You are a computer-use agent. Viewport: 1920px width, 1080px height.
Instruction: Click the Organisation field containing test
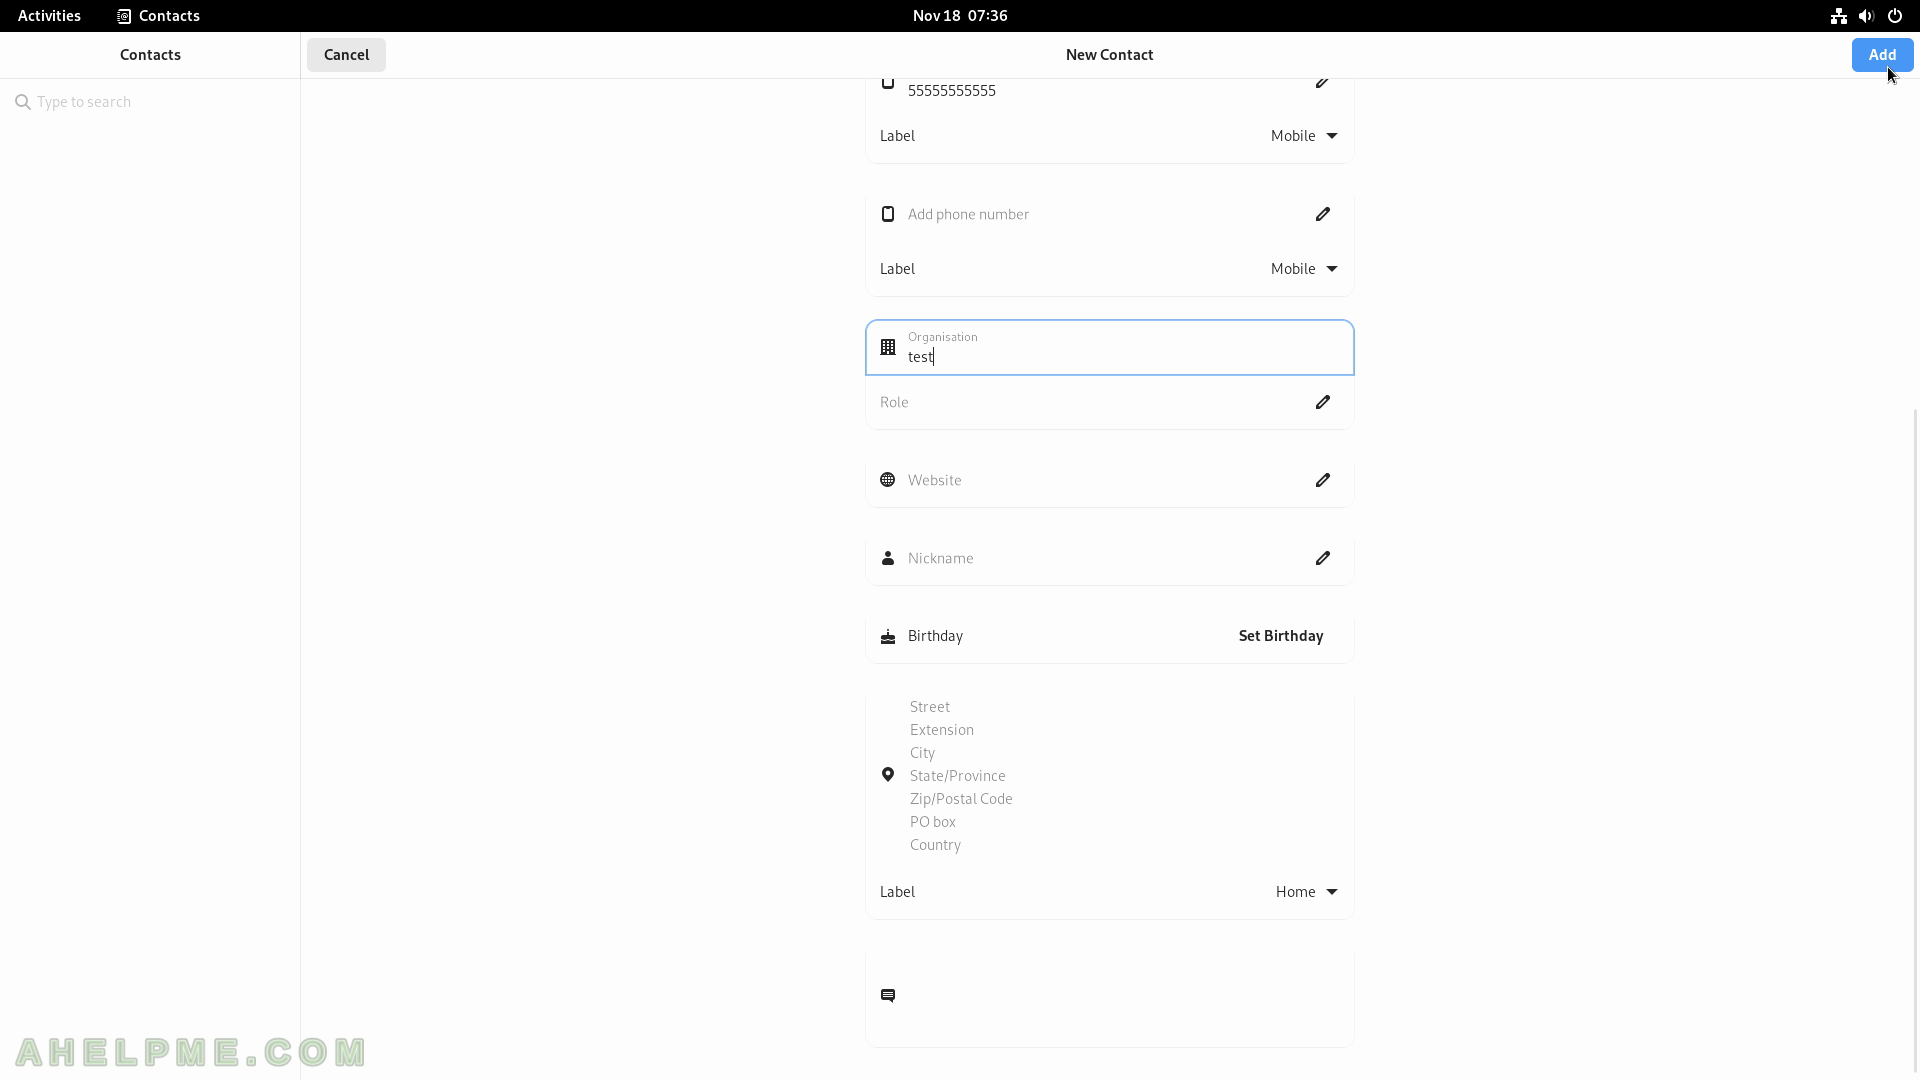point(1109,348)
